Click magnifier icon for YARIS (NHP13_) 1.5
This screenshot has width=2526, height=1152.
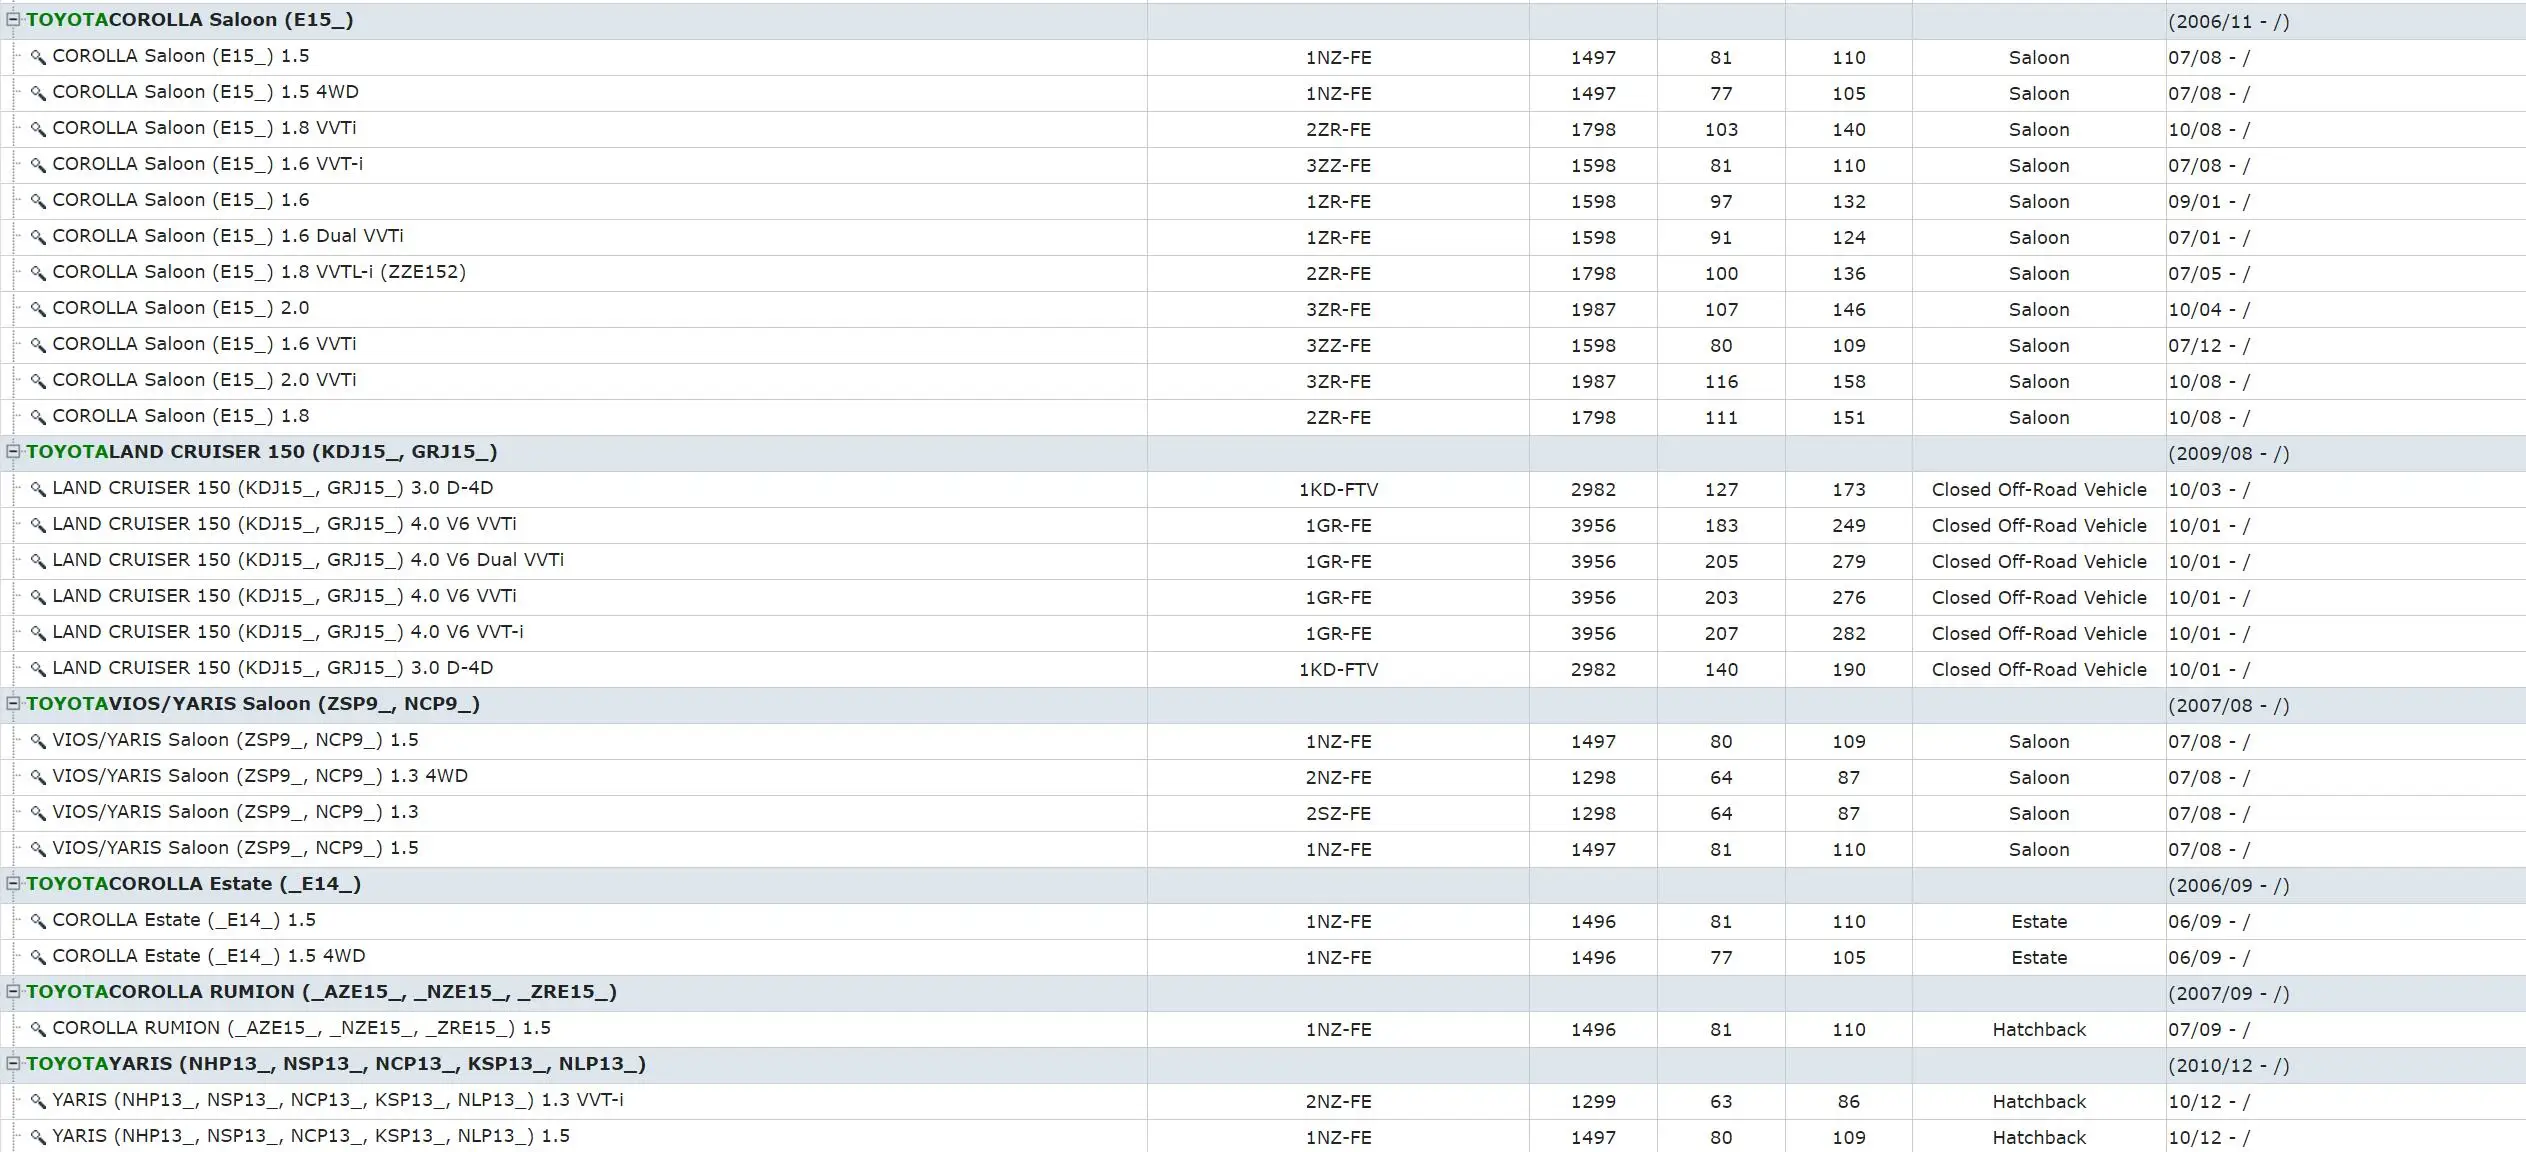[38, 1137]
